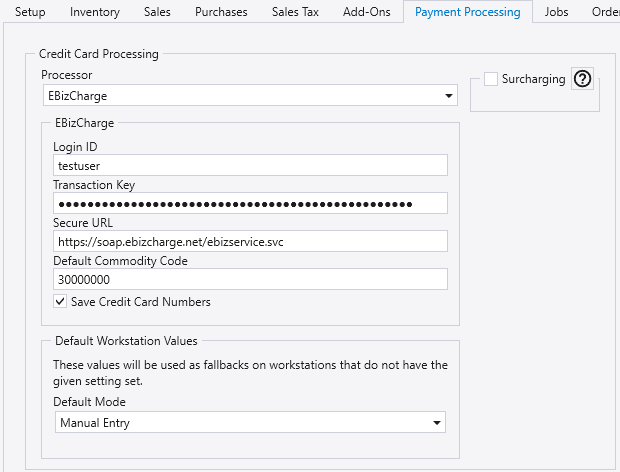Viewport: 620px width, 472px height.
Task: Open the Inventory tab
Action: pyautogui.click(x=95, y=12)
